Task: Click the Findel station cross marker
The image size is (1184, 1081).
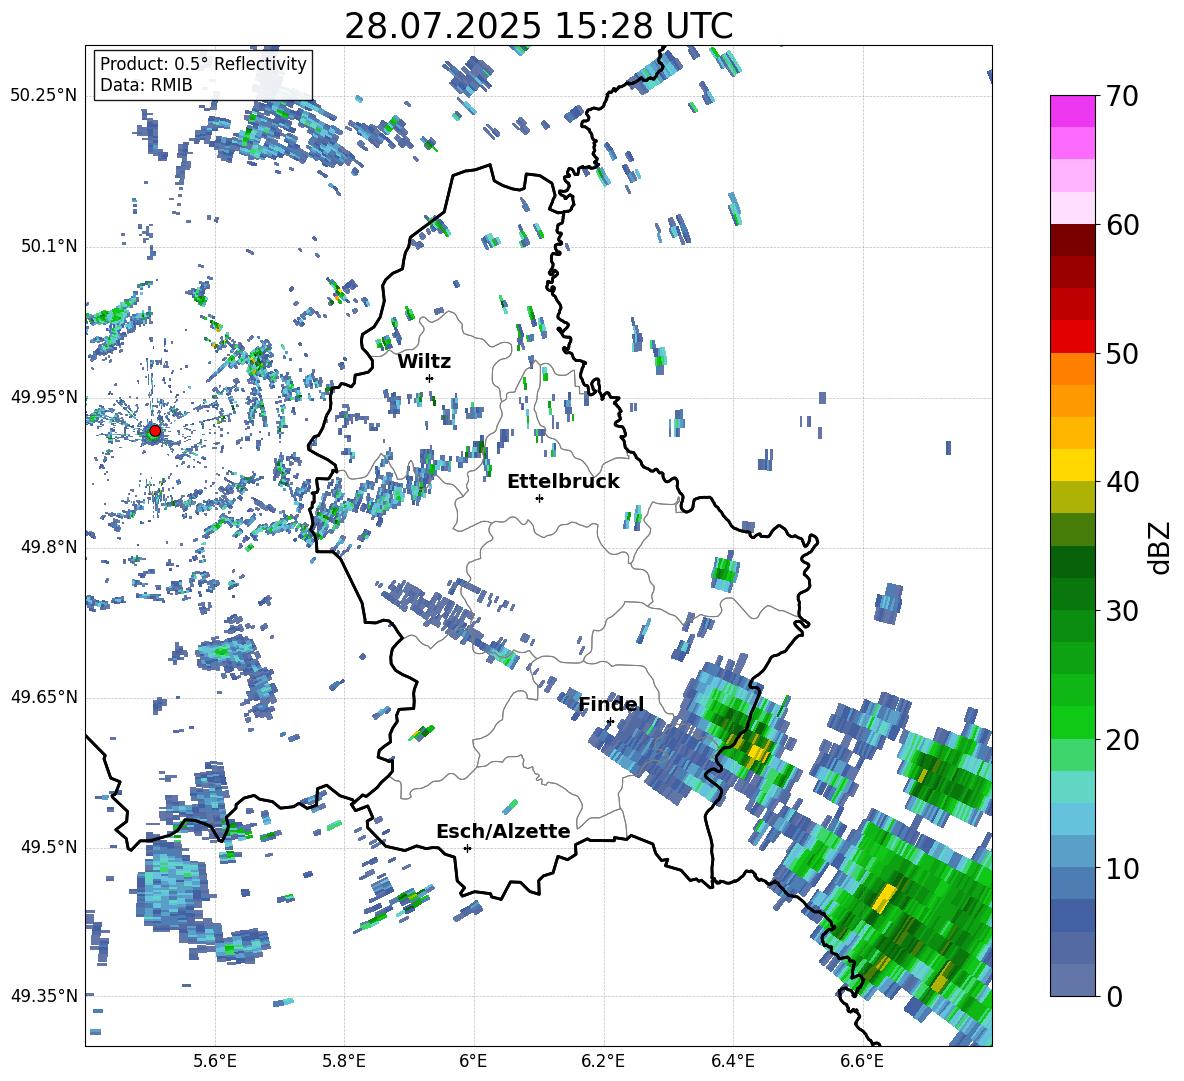Action: [610, 722]
